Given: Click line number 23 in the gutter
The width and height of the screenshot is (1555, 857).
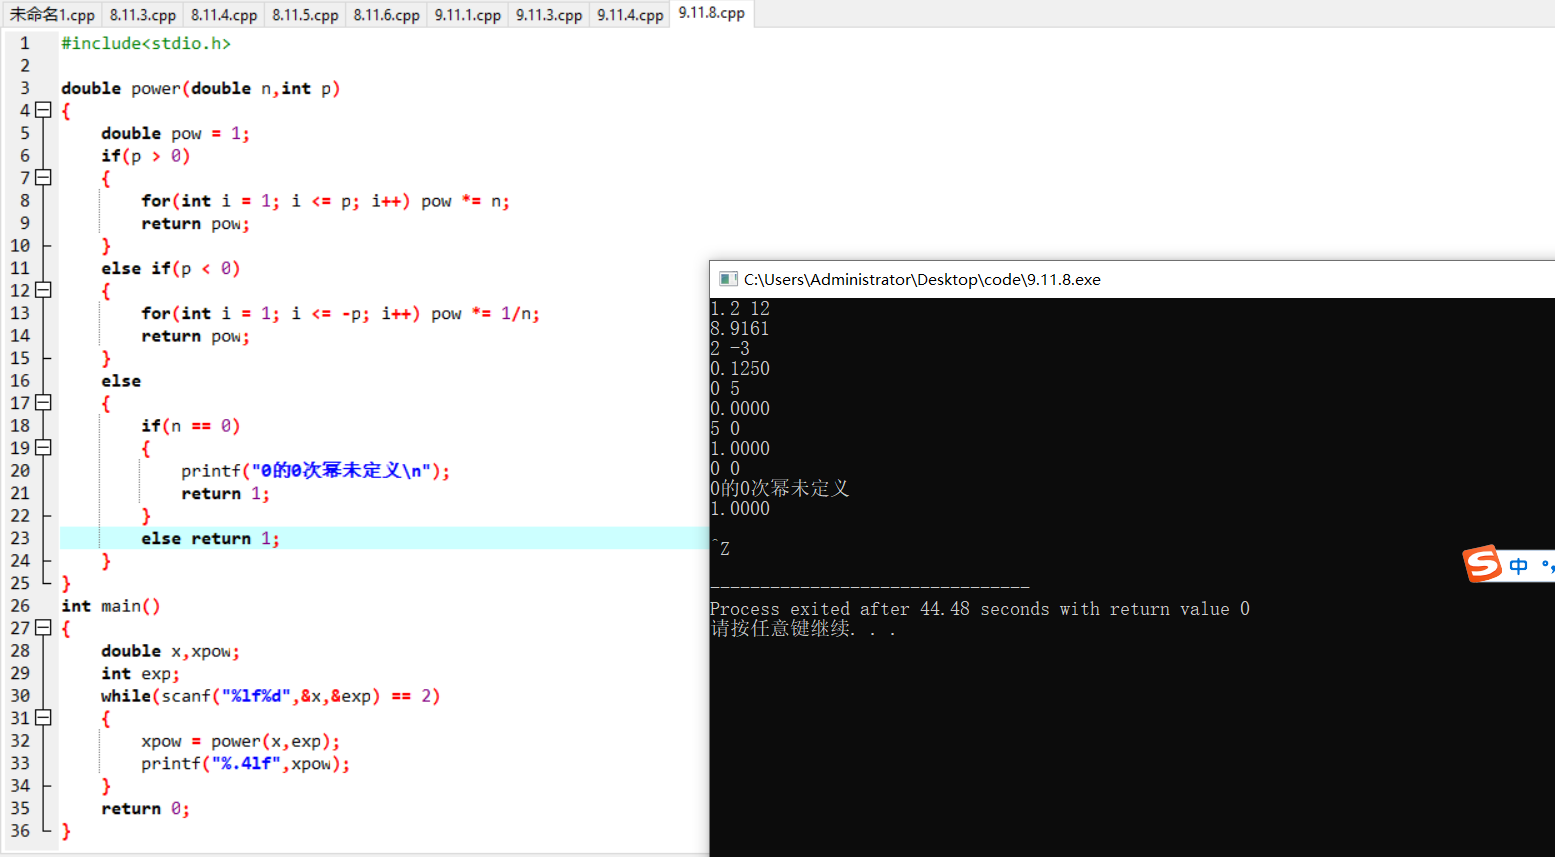Looking at the screenshot, I should click(20, 538).
